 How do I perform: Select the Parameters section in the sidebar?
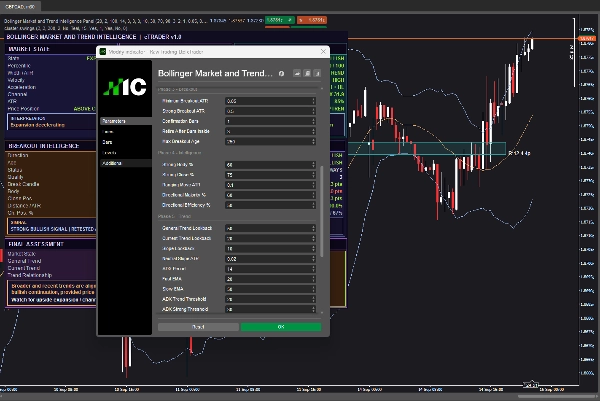pos(126,121)
